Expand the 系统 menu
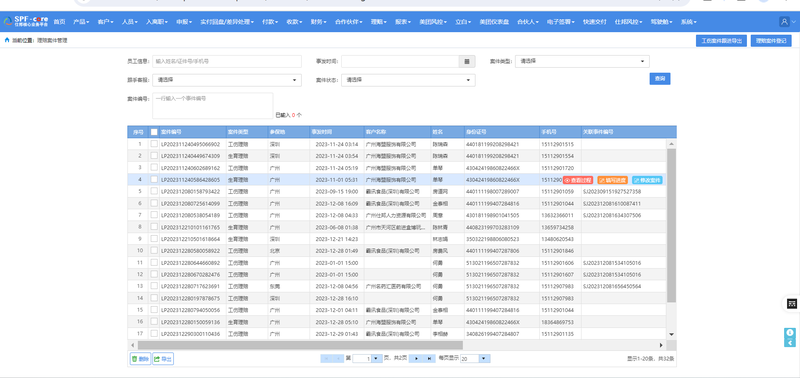800x378 pixels. click(688, 22)
